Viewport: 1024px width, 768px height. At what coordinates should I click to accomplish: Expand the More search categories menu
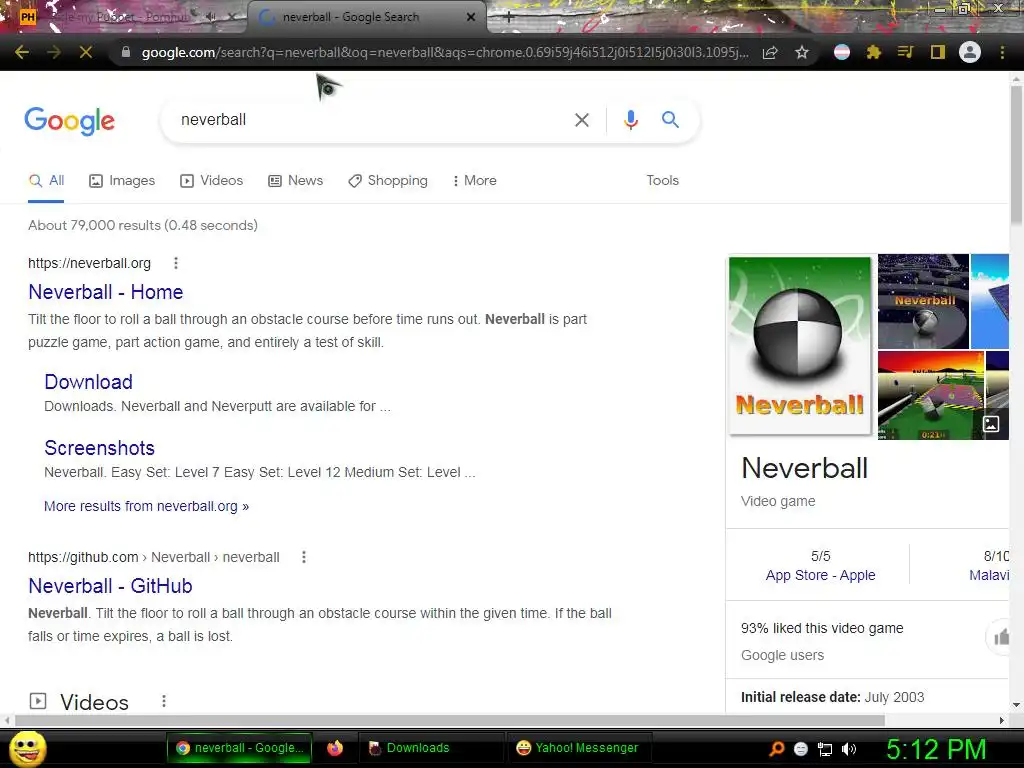475,181
